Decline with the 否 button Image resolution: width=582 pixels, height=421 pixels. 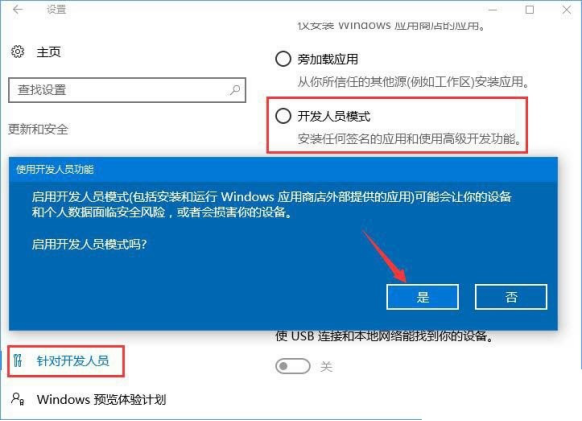(511, 297)
